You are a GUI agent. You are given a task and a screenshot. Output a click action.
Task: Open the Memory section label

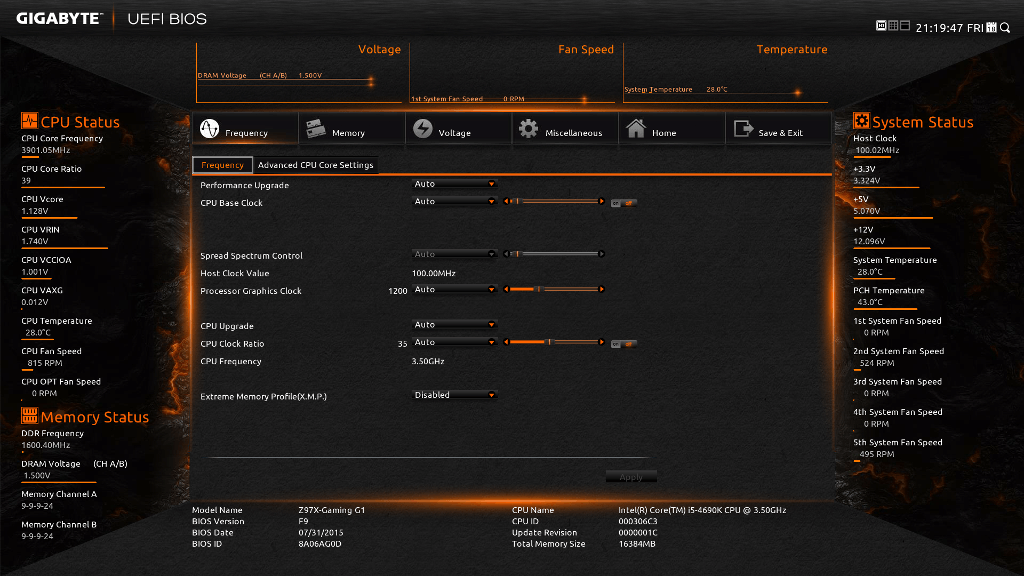tap(348, 133)
